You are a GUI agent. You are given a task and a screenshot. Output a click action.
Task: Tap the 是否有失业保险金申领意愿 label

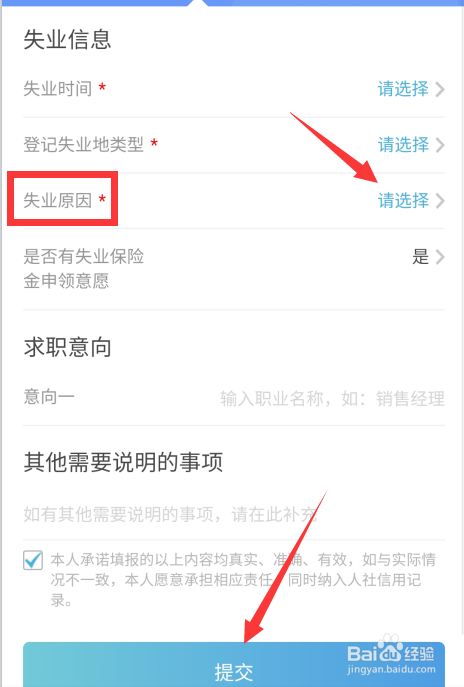(83, 269)
